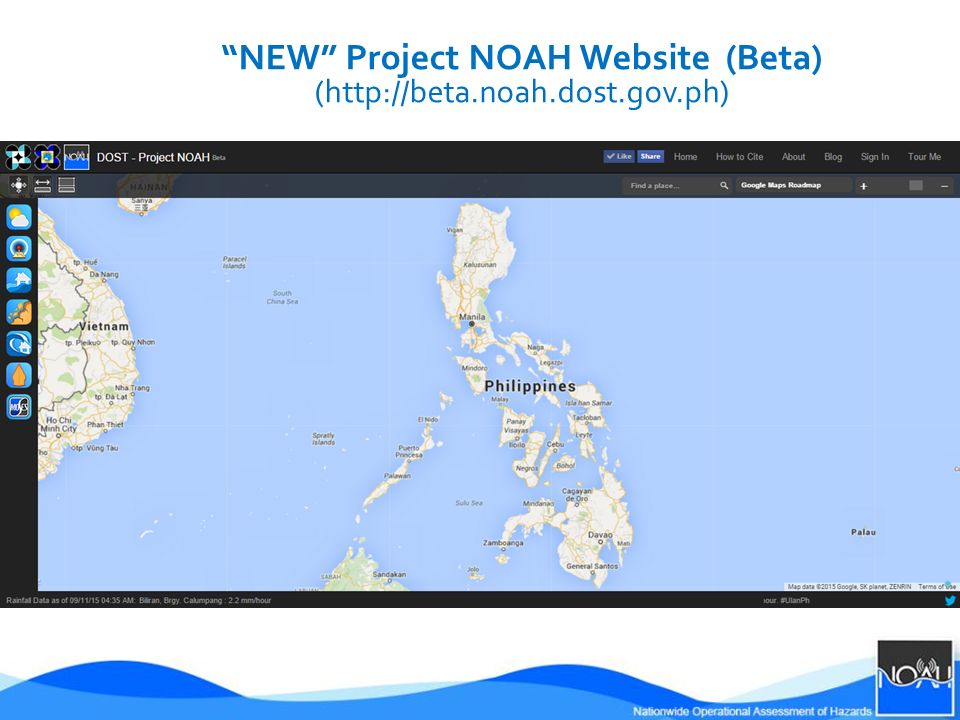Click the DOST - Project NOAH title
960x720 pixels.
[153, 157]
